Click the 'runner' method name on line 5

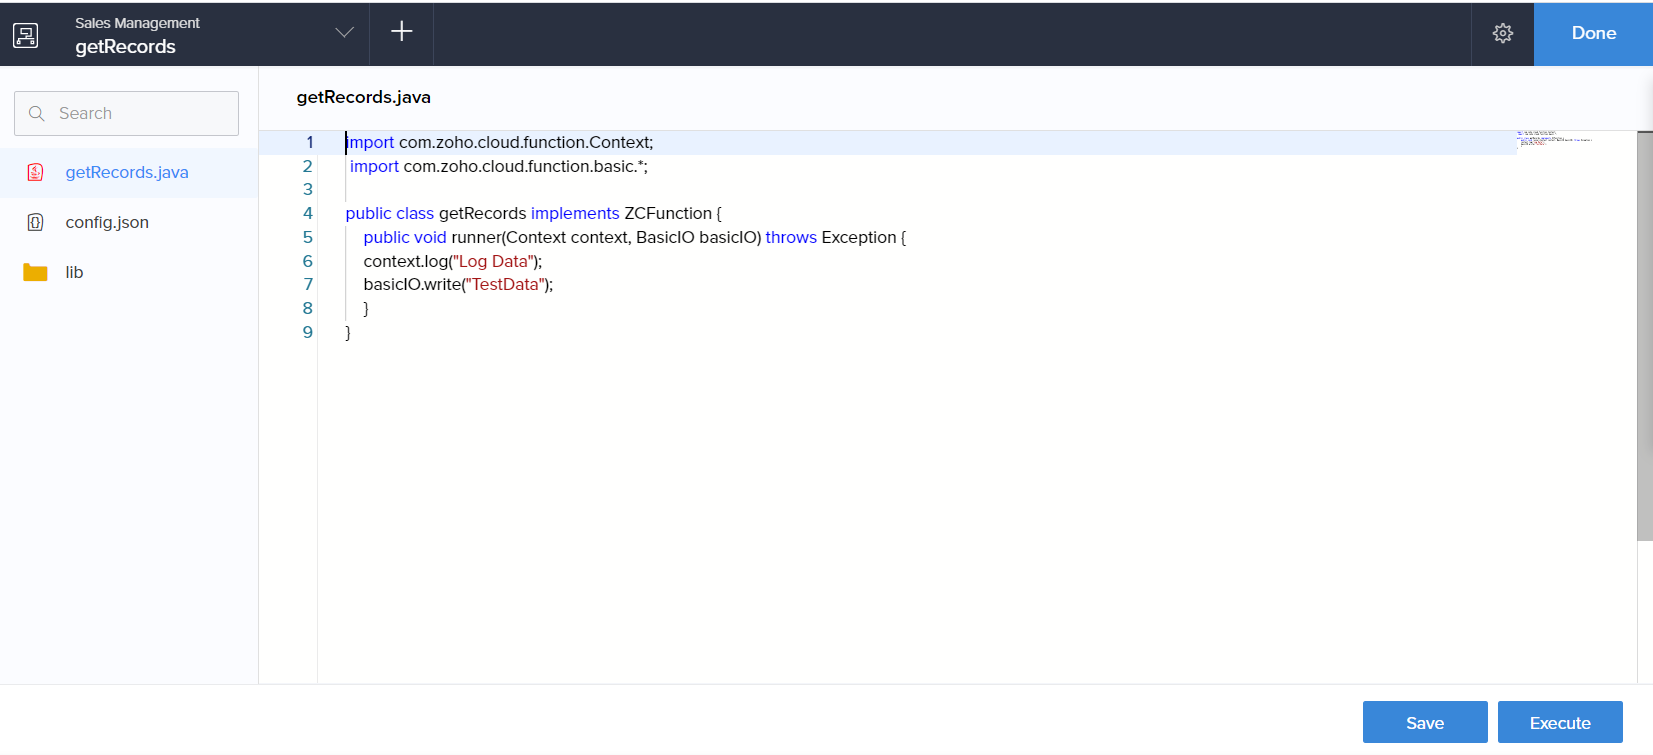[x=475, y=237]
